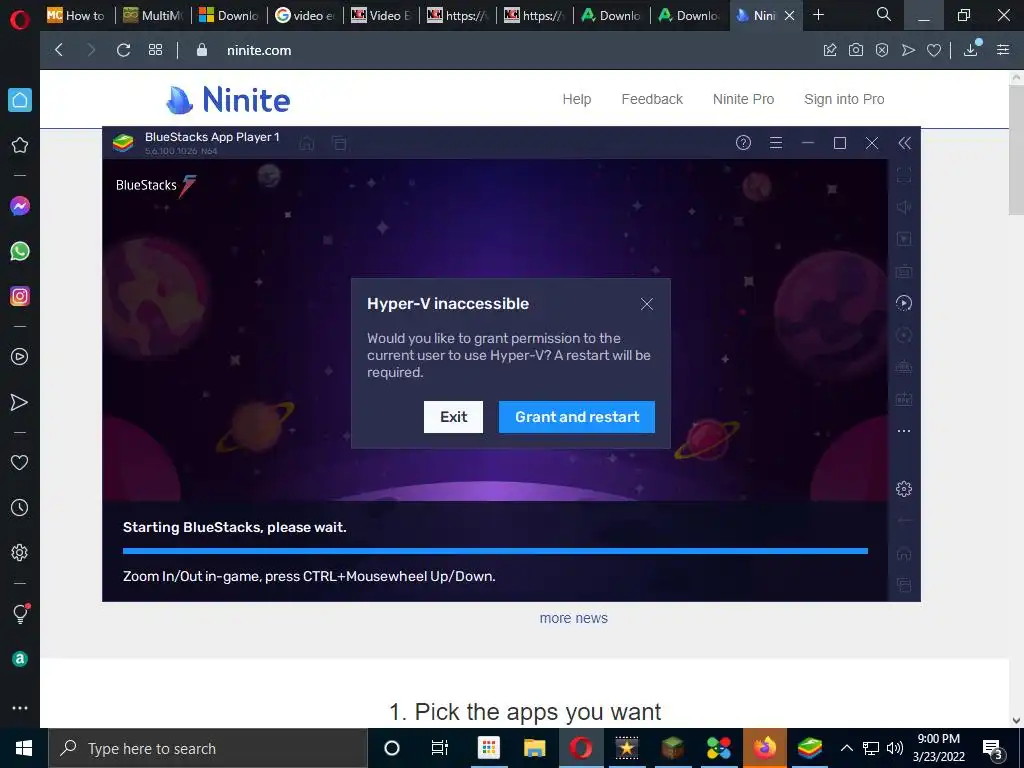Click Opera sidebar three-dots more button
The image size is (1024, 768).
pos(20,708)
